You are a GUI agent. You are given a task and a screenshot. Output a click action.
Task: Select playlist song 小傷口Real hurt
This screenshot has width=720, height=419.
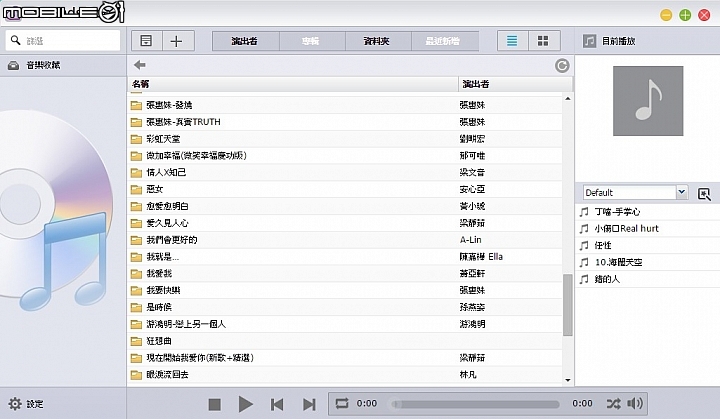tap(647, 229)
